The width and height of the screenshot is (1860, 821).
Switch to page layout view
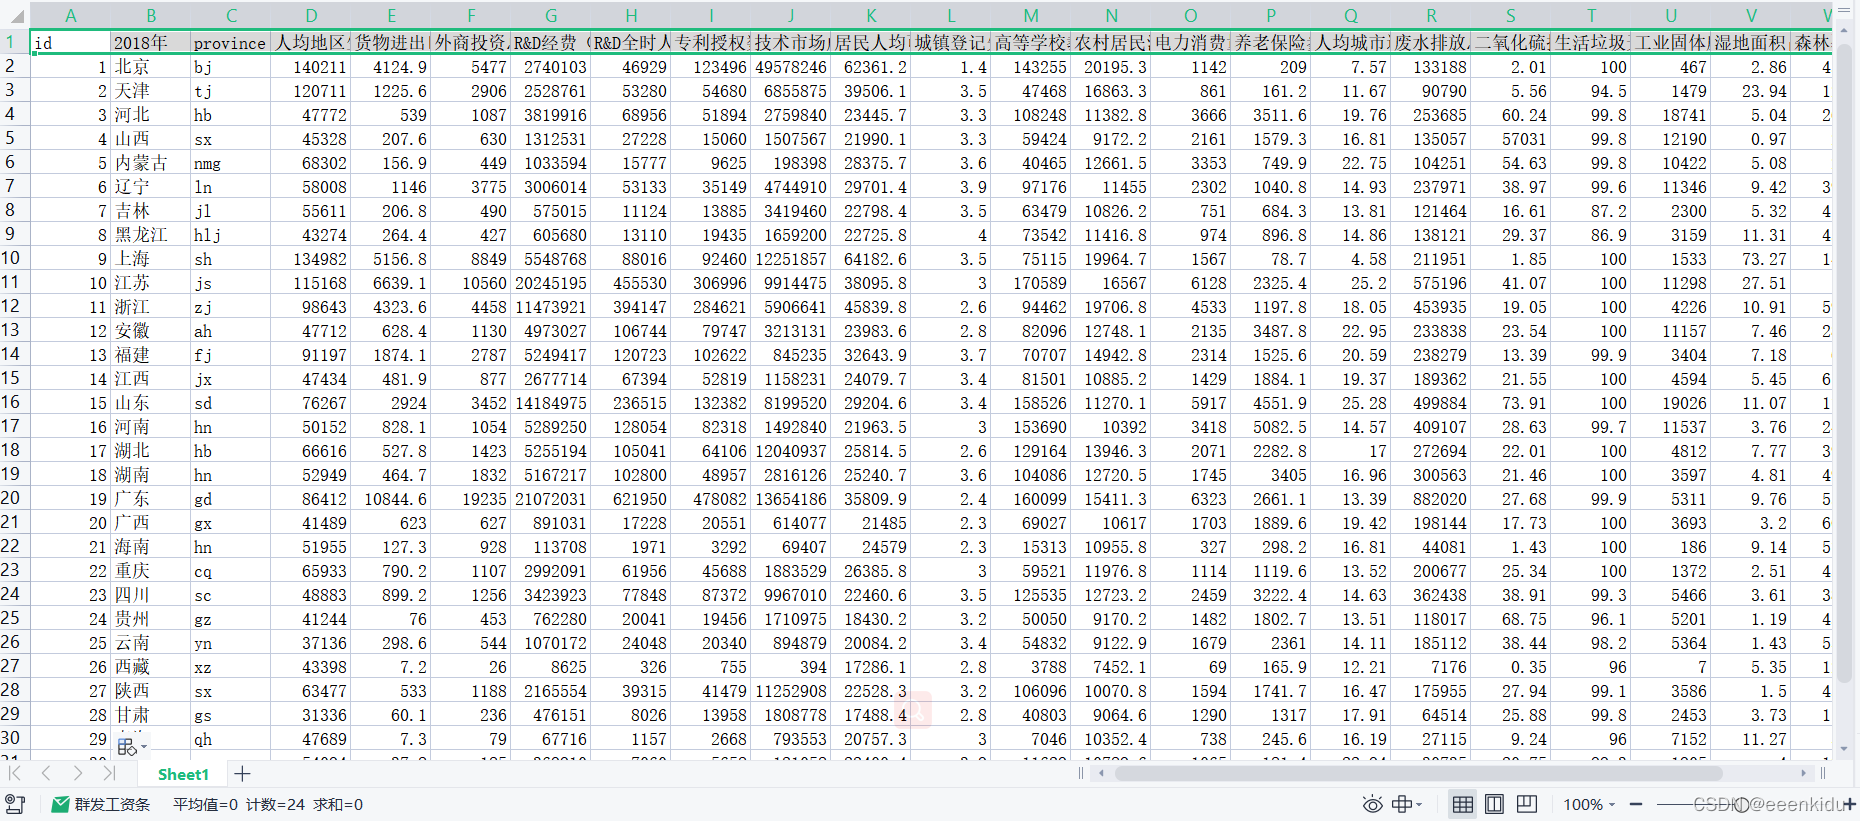pyautogui.click(x=1494, y=804)
